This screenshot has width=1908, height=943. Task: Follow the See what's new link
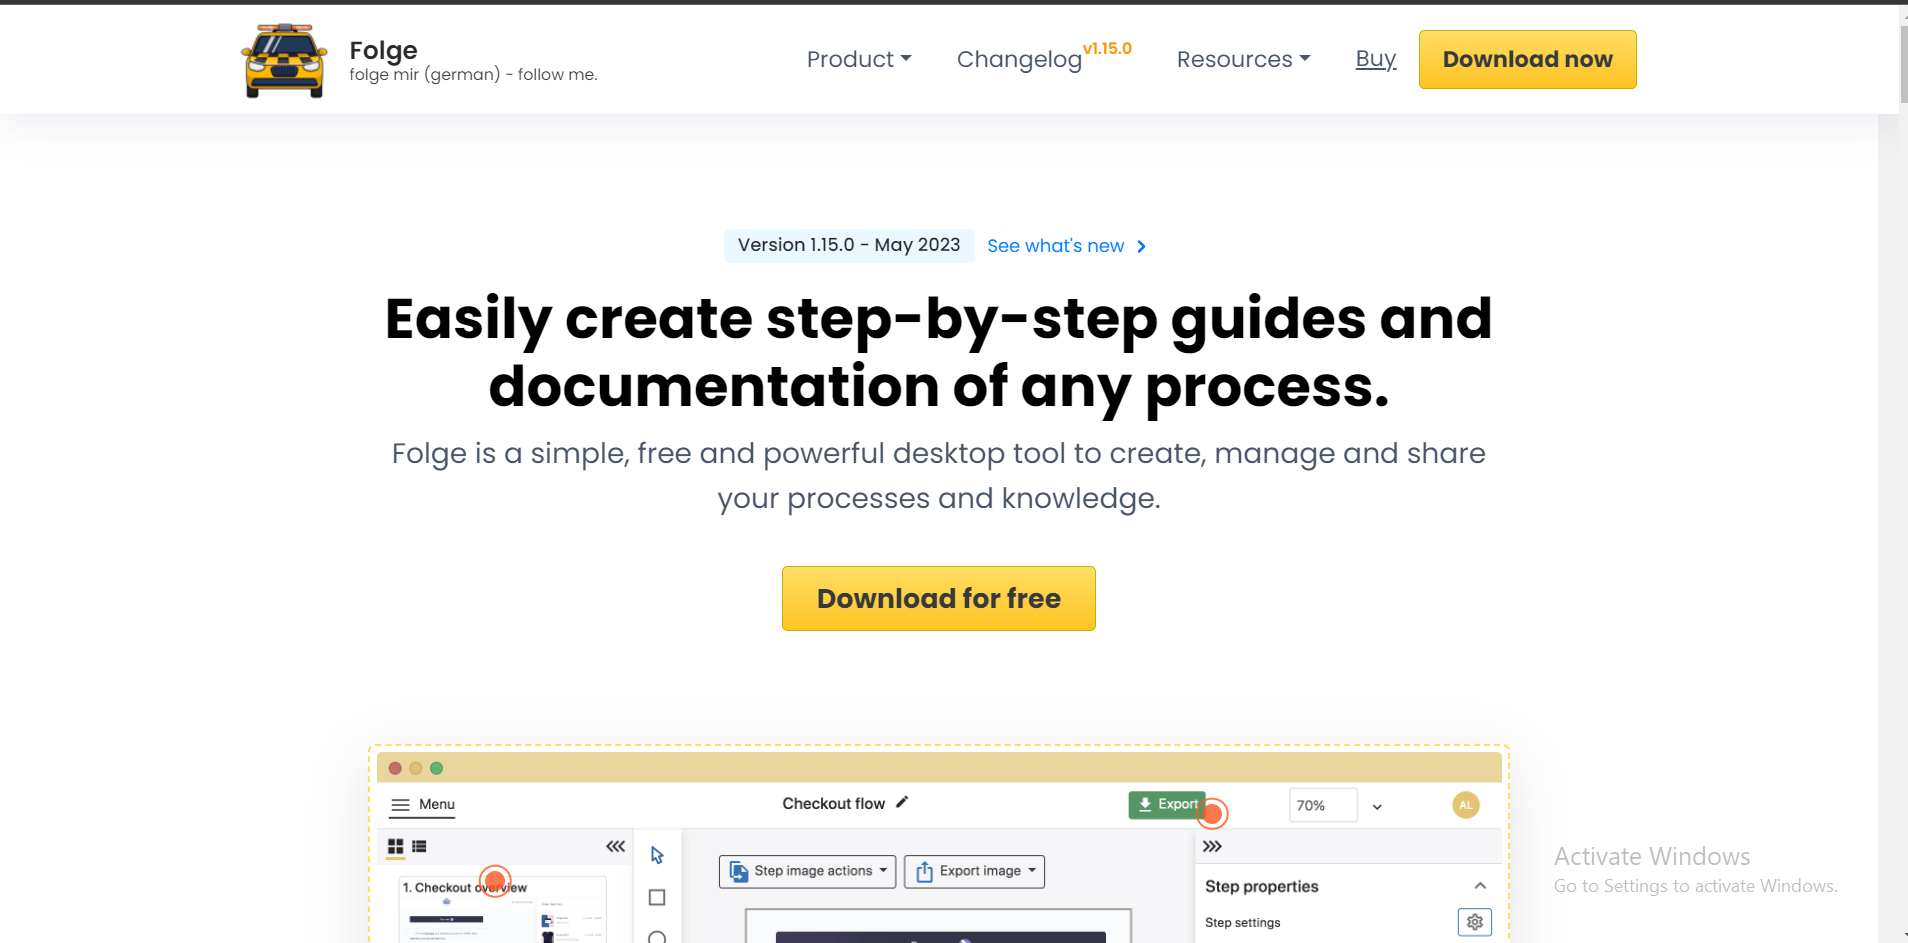(x=1055, y=246)
